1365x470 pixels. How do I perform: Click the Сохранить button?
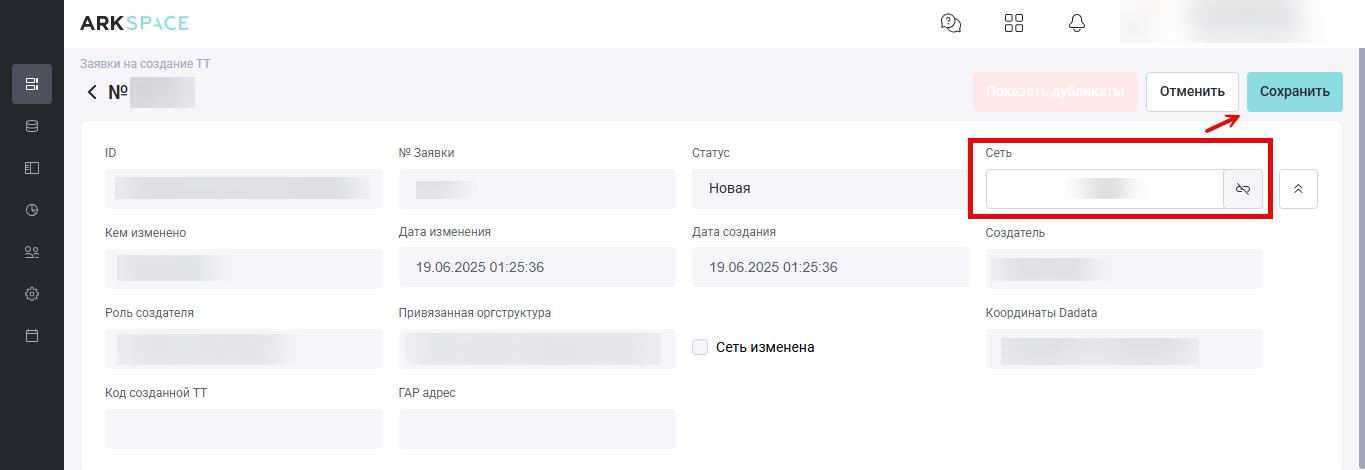point(1295,91)
